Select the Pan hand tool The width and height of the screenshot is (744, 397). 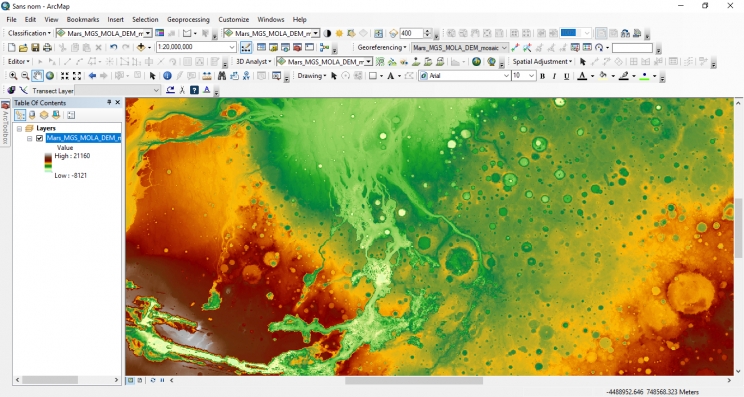tap(37, 76)
